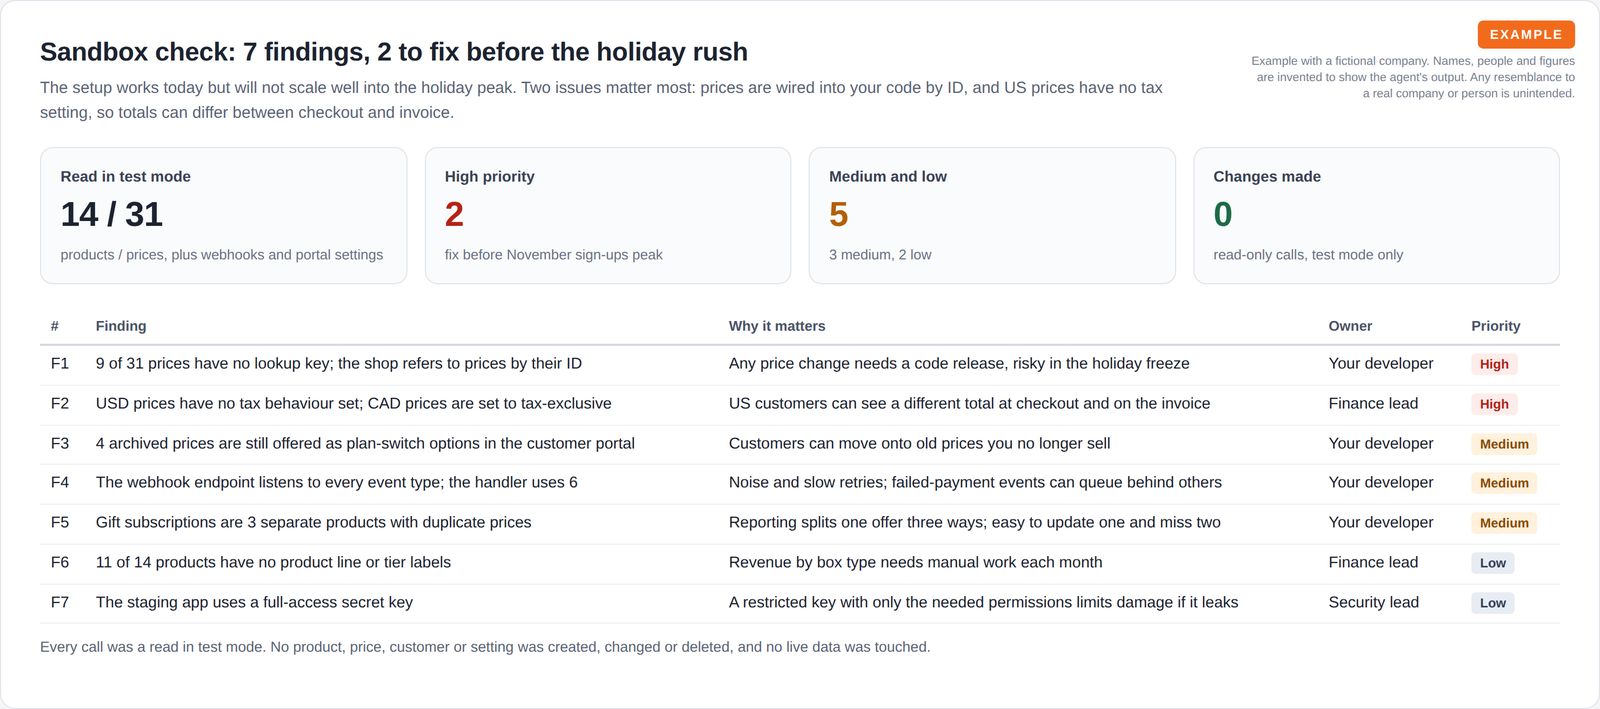The image size is (1600, 709).
Task: Select the F4 webhook endpoint finding row
Action: tap(800, 483)
